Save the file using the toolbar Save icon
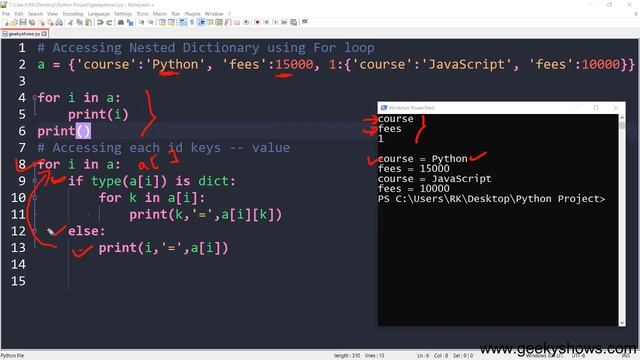This screenshot has height=360, width=640. click(x=23, y=22)
